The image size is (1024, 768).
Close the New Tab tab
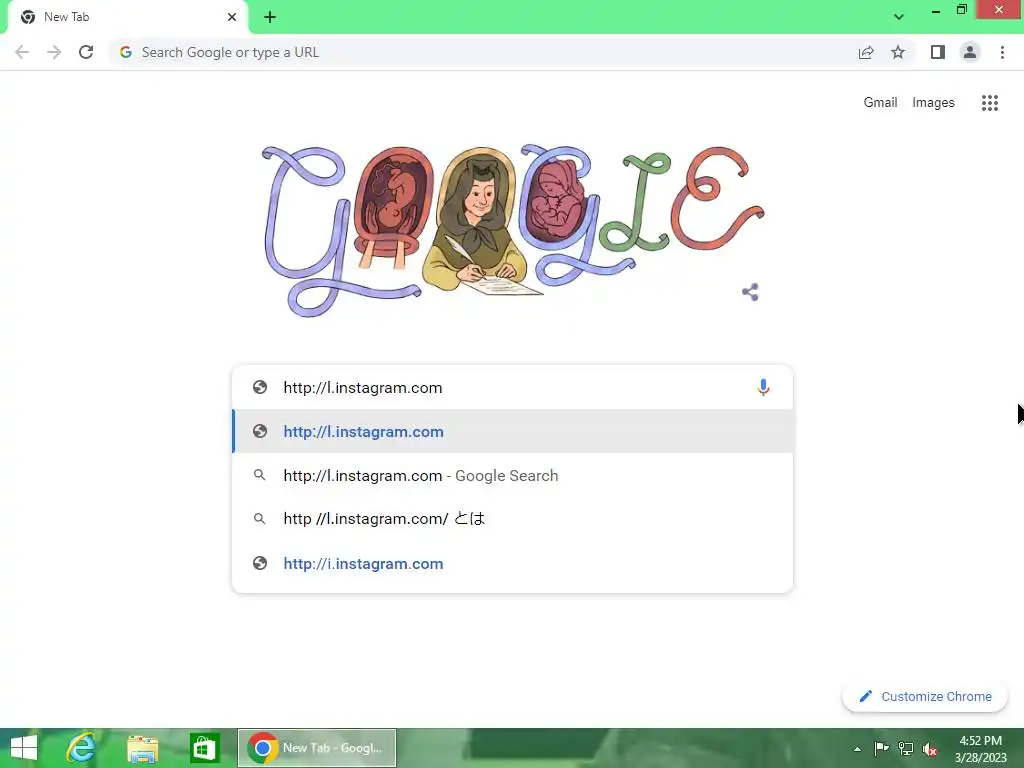(232, 17)
